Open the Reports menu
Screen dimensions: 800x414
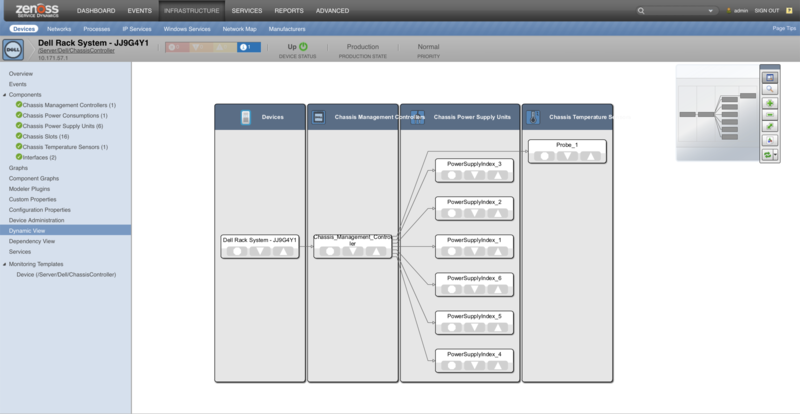(289, 11)
